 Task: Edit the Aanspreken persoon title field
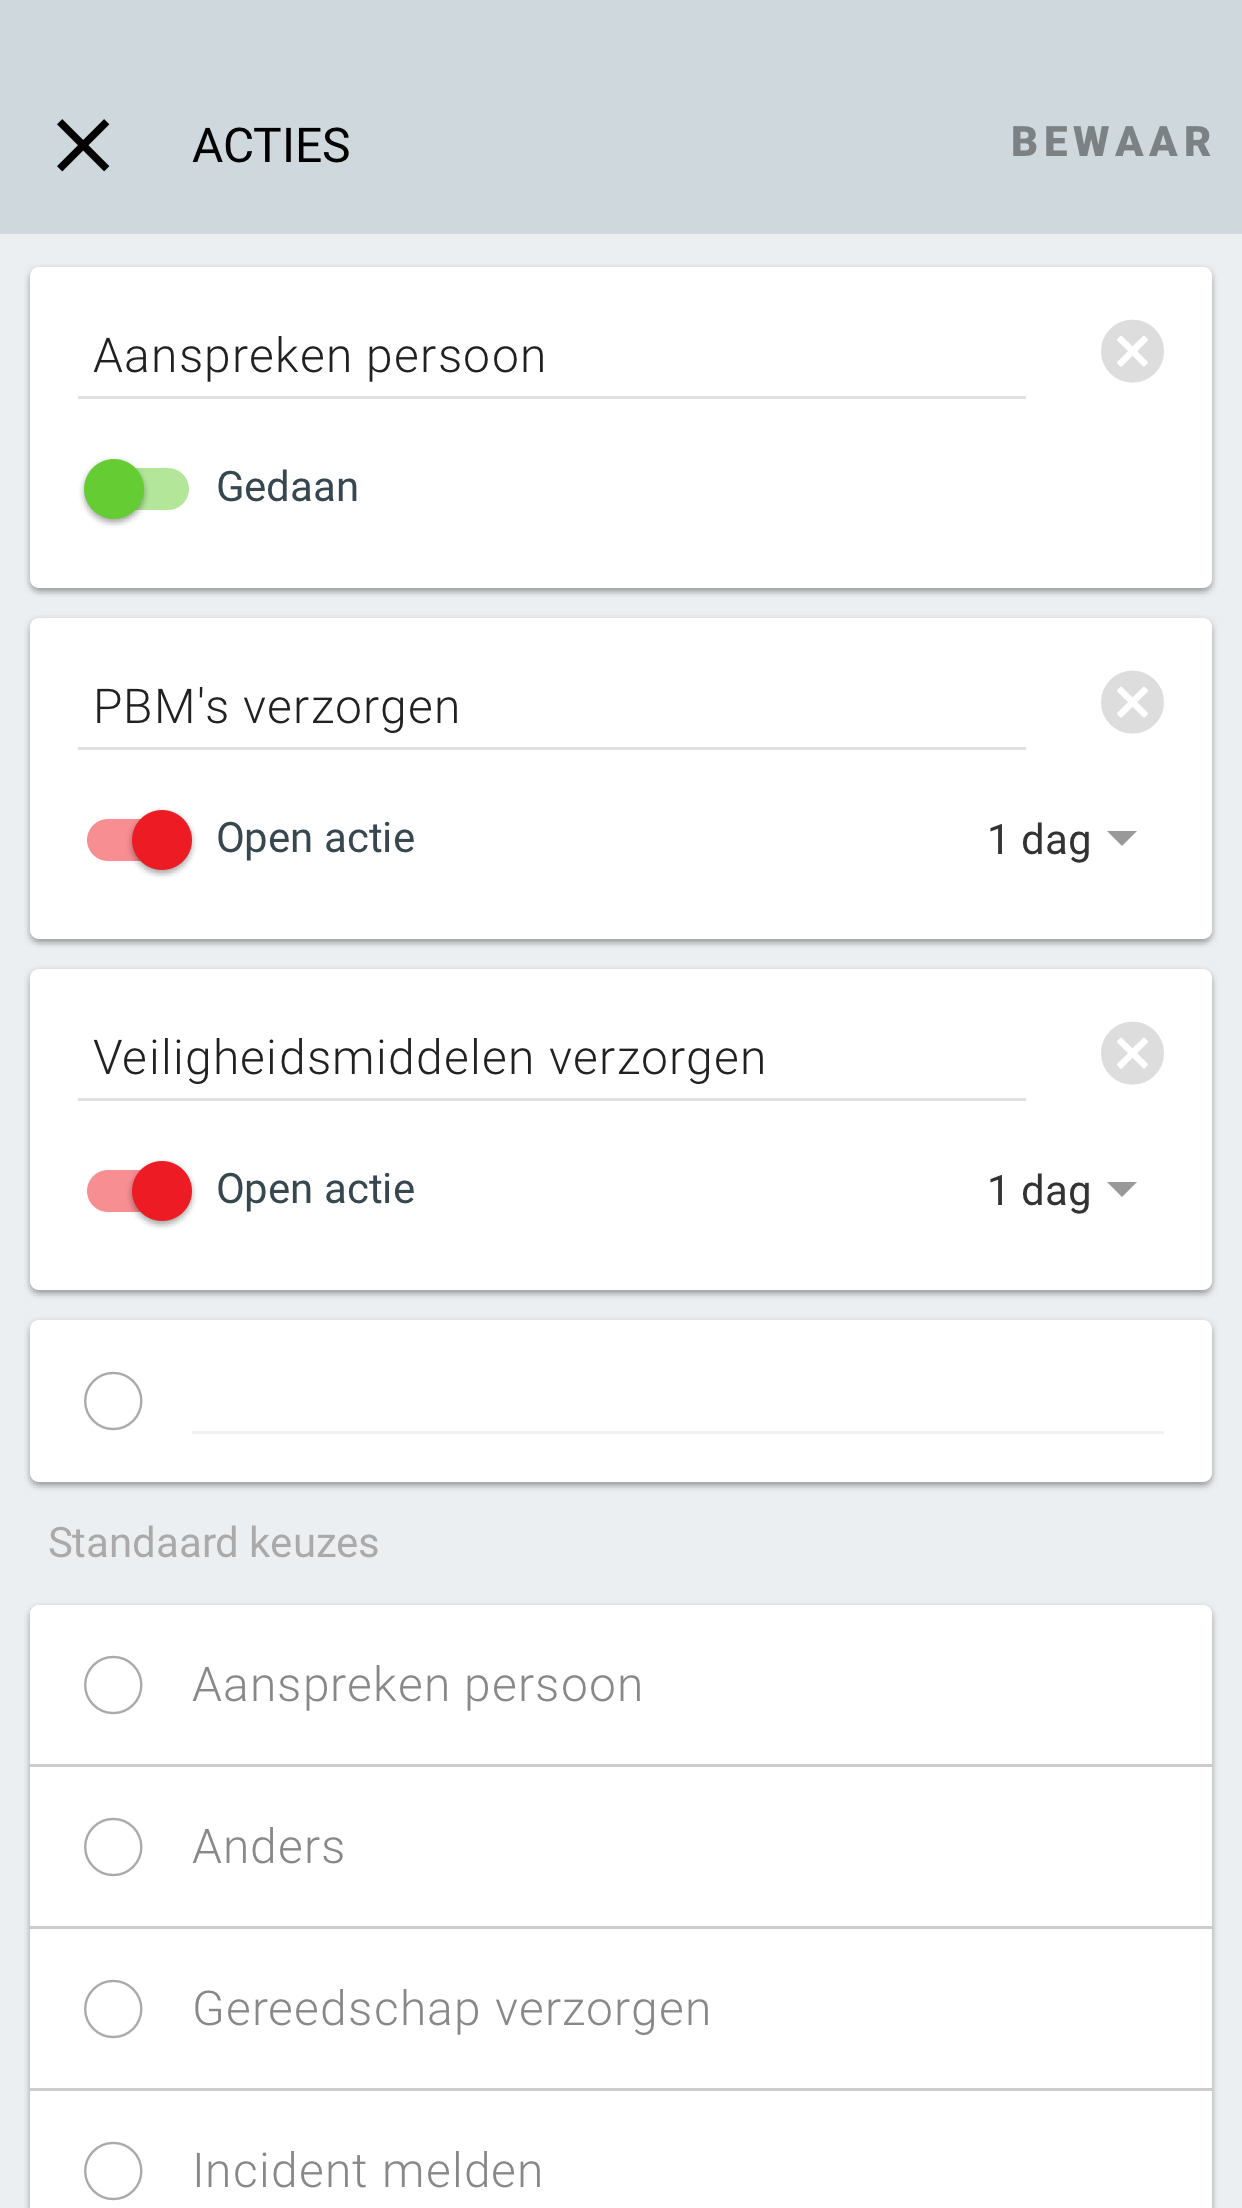coord(552,358)
